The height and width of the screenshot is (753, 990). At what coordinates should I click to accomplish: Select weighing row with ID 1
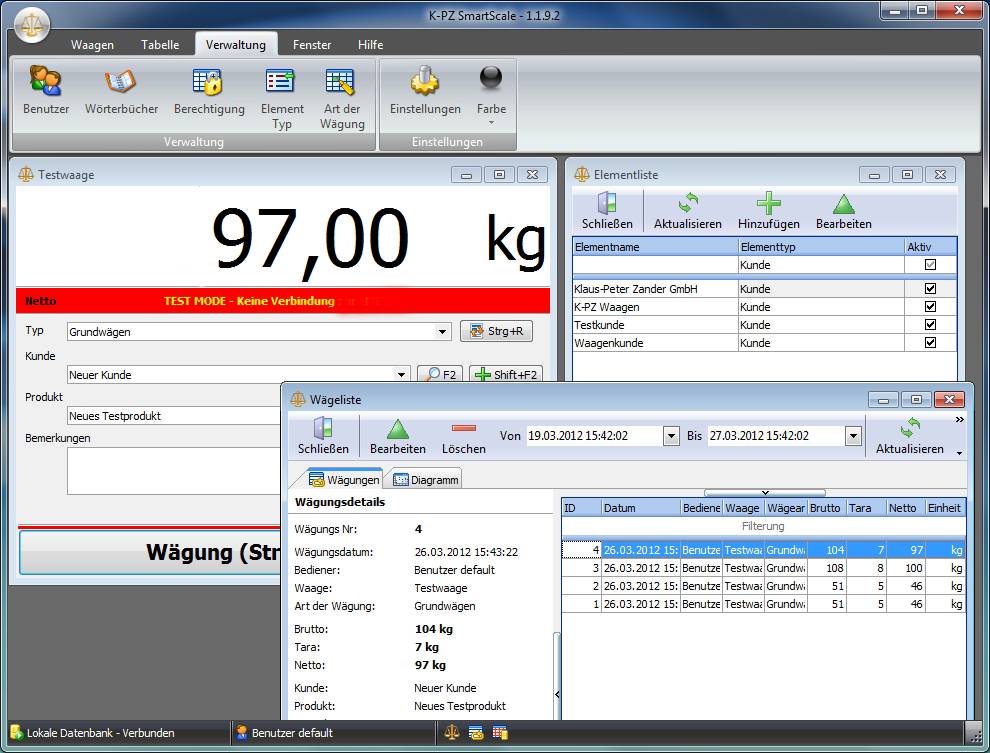(x=763, y=604)
